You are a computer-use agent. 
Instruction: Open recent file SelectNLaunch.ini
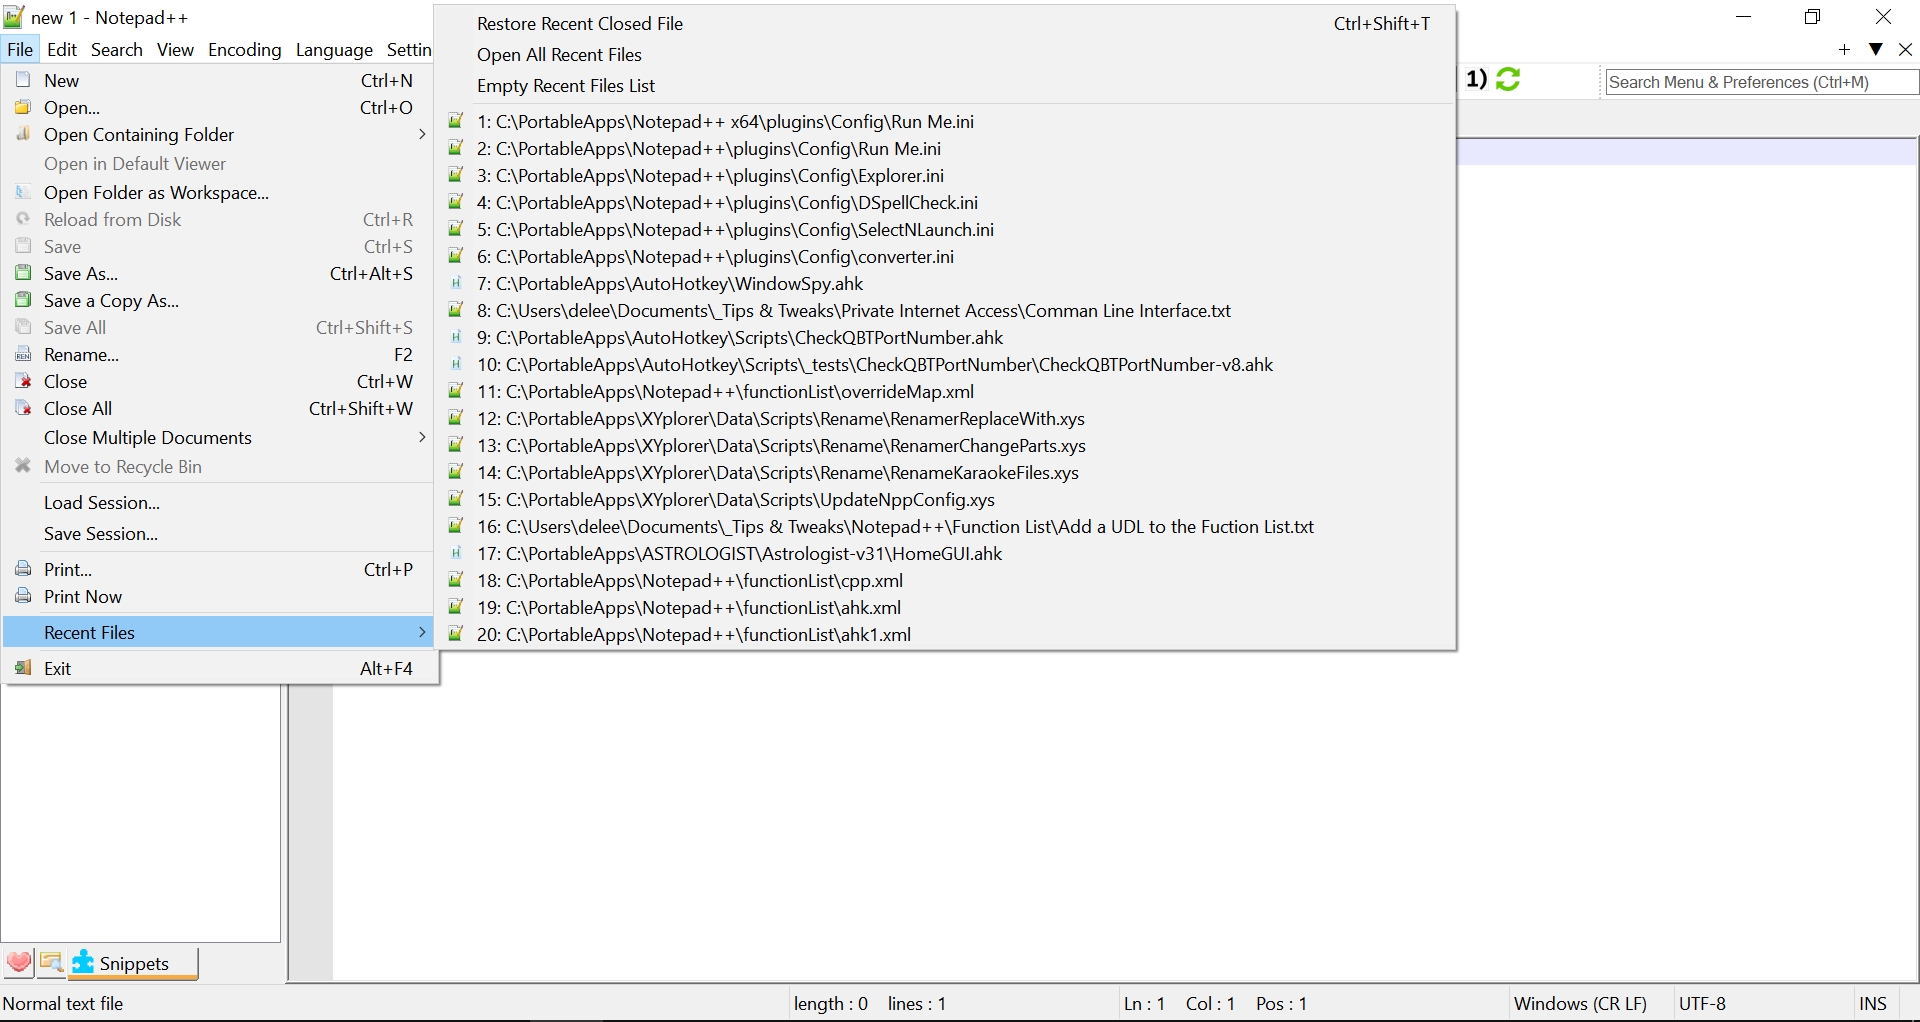[946, 229]
